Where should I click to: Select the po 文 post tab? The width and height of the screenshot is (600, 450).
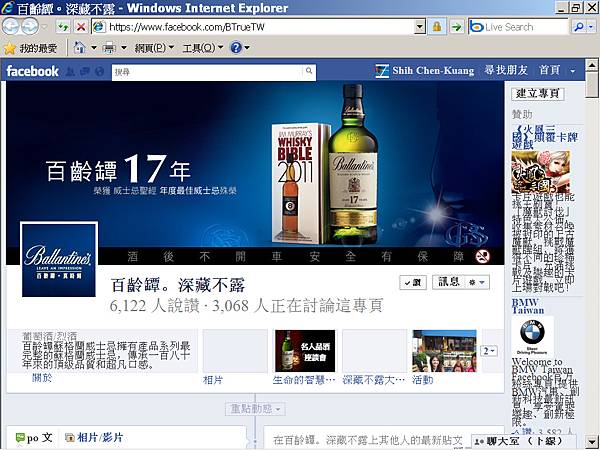(34, 437)
